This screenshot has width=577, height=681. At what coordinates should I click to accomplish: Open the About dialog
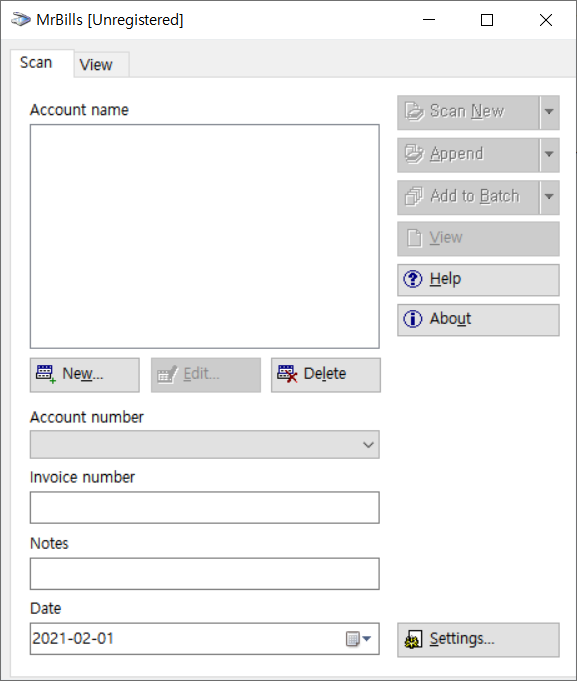click(478, 320)
